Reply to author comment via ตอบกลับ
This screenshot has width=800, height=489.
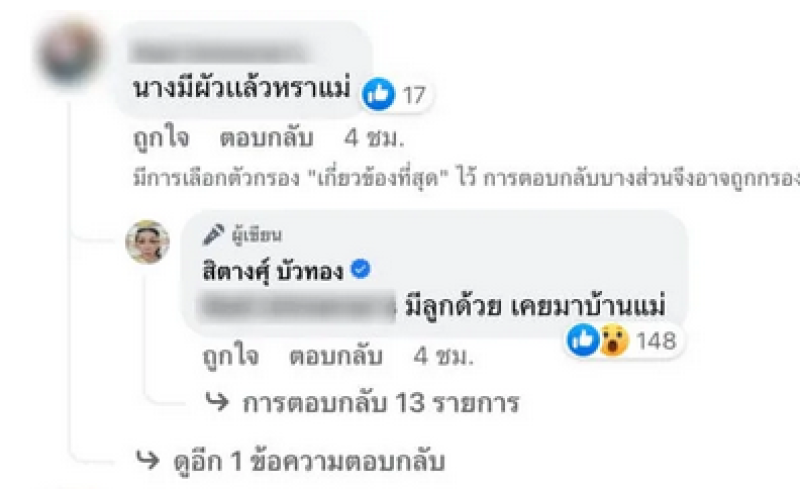pyautogui.click(x=336, y=356)
